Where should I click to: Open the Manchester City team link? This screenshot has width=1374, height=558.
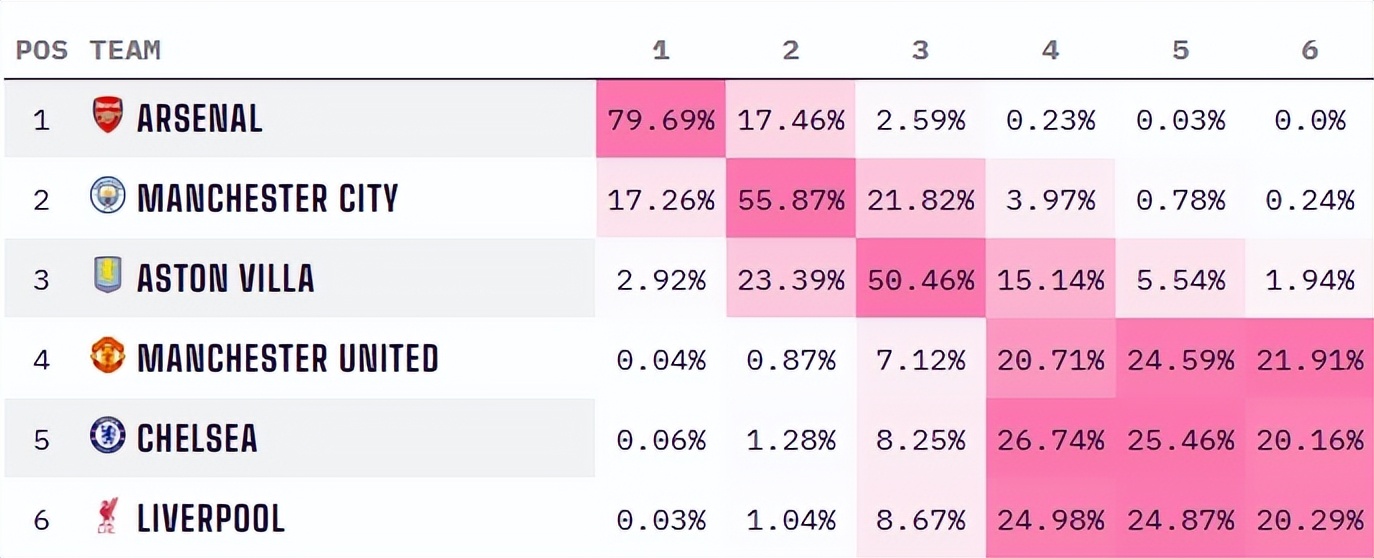pyautogui.click(x=267, y=199)
